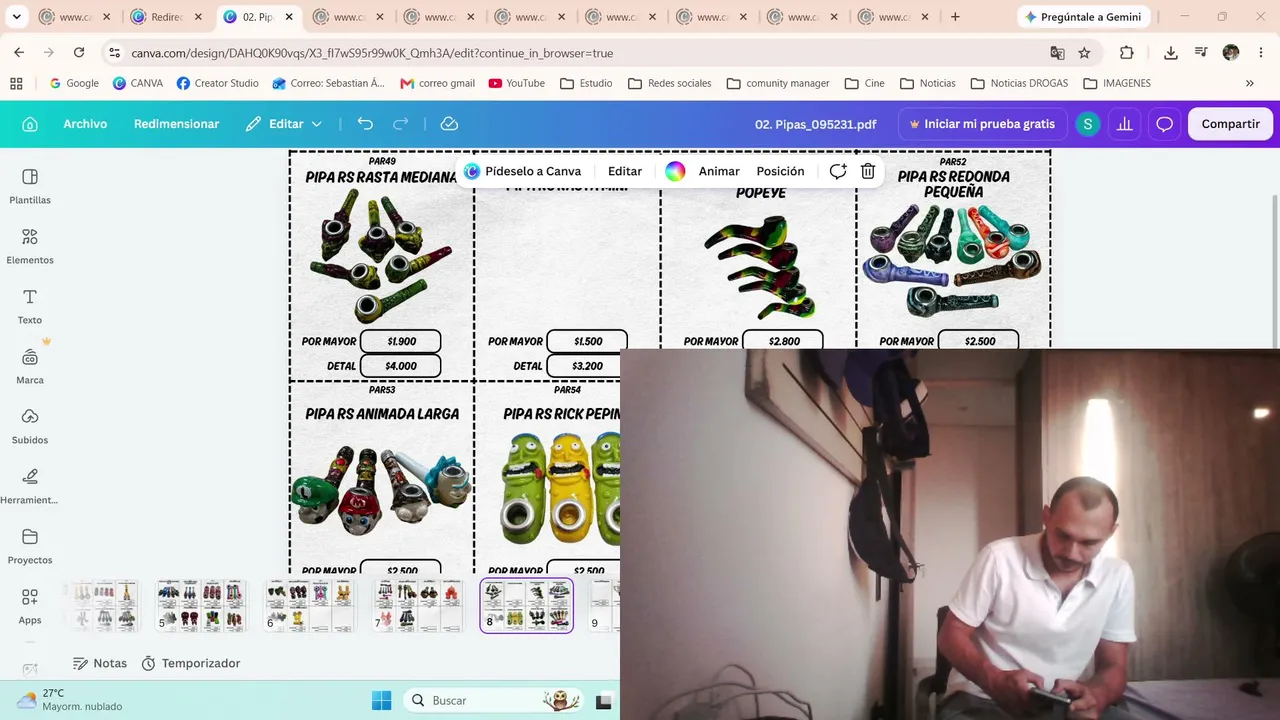
Task: Open the Temporizador timer
Action: click(191, 663)
